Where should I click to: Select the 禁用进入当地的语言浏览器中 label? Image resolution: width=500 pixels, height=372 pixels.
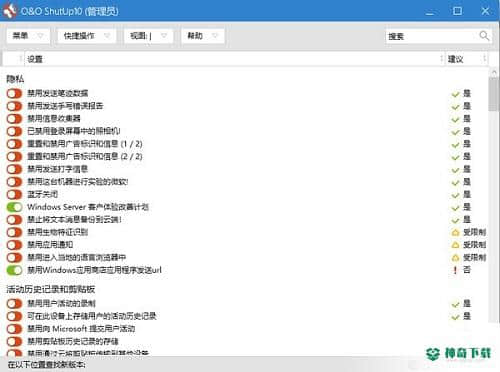point(77,257)
